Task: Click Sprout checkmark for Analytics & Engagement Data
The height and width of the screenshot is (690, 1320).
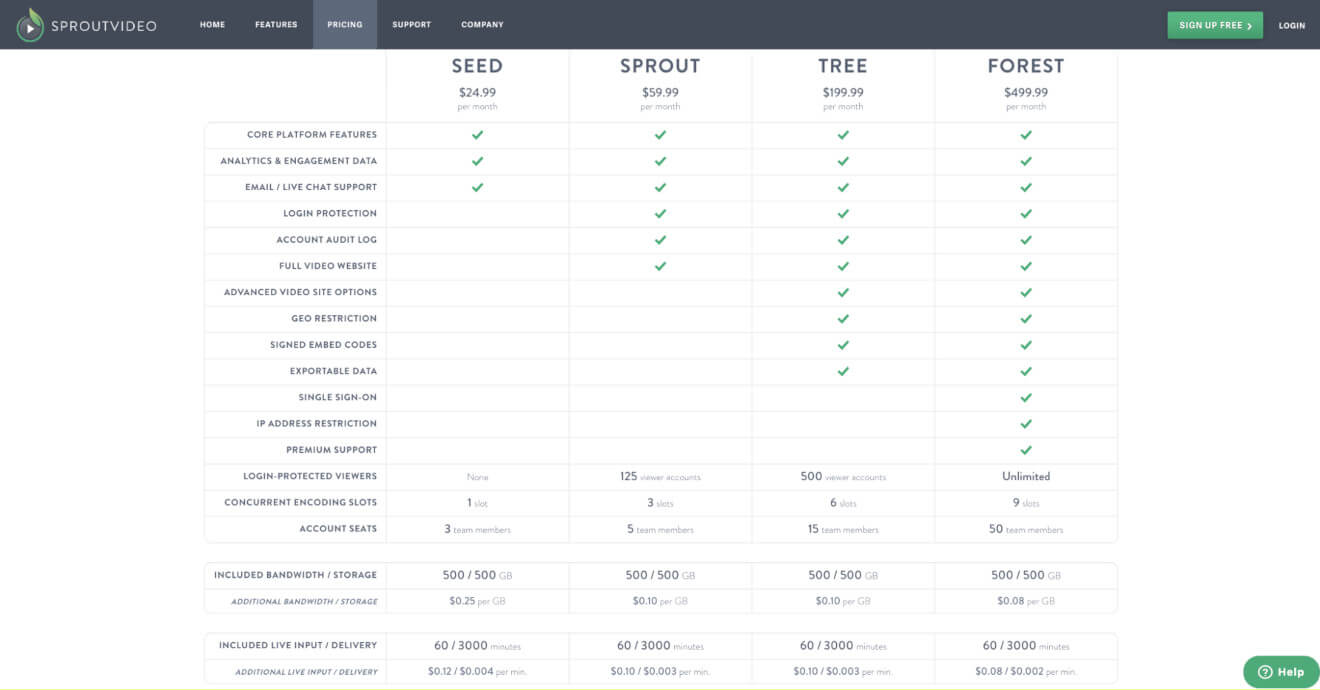Action: [x=660, y=161]
